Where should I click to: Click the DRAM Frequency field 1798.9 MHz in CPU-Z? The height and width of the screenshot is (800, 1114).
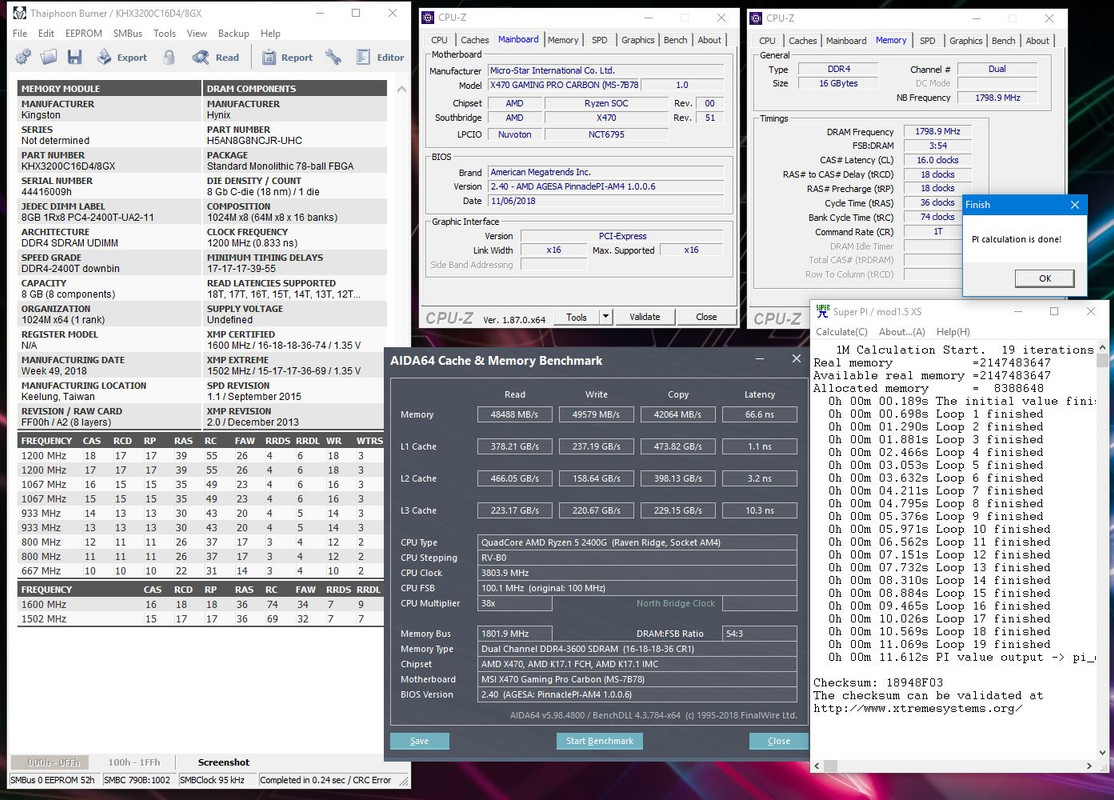coord(937,131)
